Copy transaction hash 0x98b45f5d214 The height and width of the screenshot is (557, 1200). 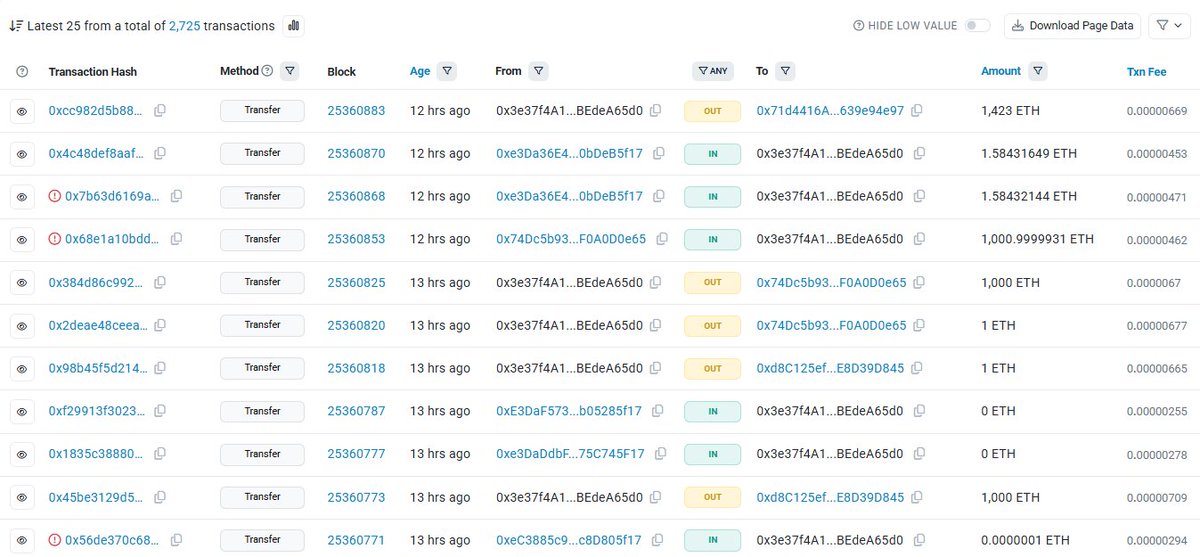point(160,368)
